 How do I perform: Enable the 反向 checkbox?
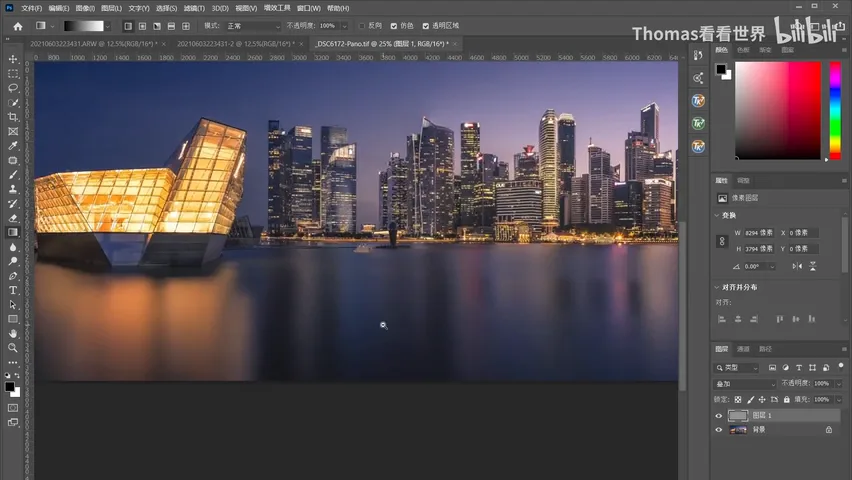point(361,26)
